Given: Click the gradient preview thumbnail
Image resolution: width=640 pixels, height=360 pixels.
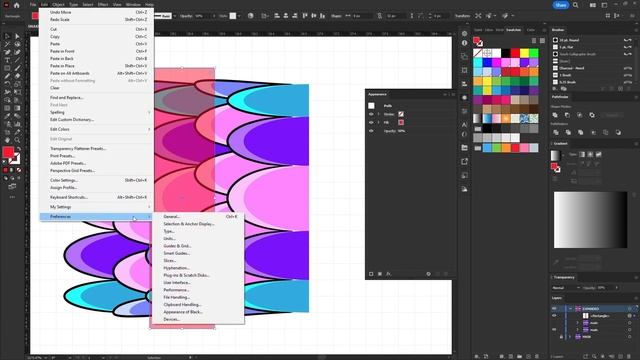Looking at the screenshot, I should tap(555, 155).
